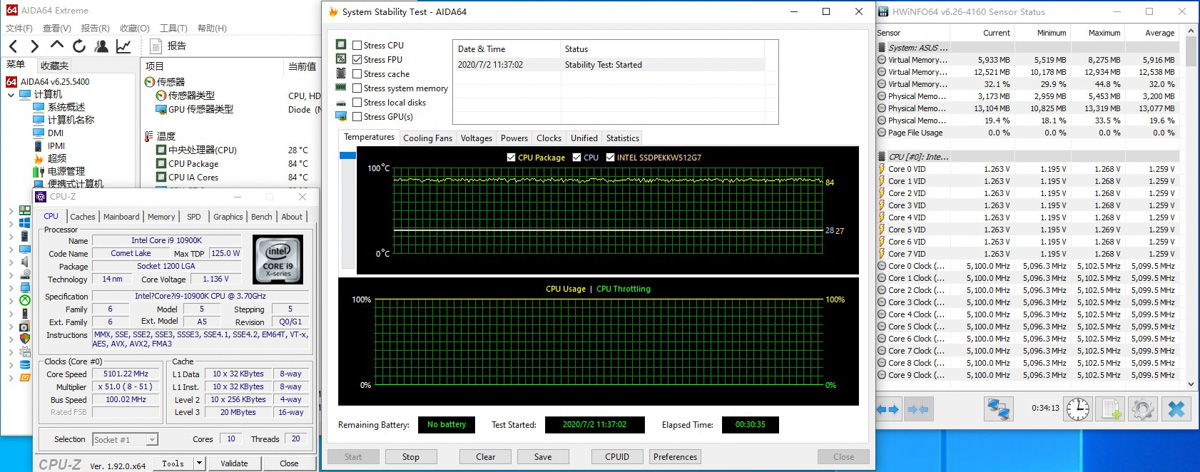This screenshot has width=1200, height=472.
Task: Enable the Stress system memory checkbox
Action: [x=357, y=88]
